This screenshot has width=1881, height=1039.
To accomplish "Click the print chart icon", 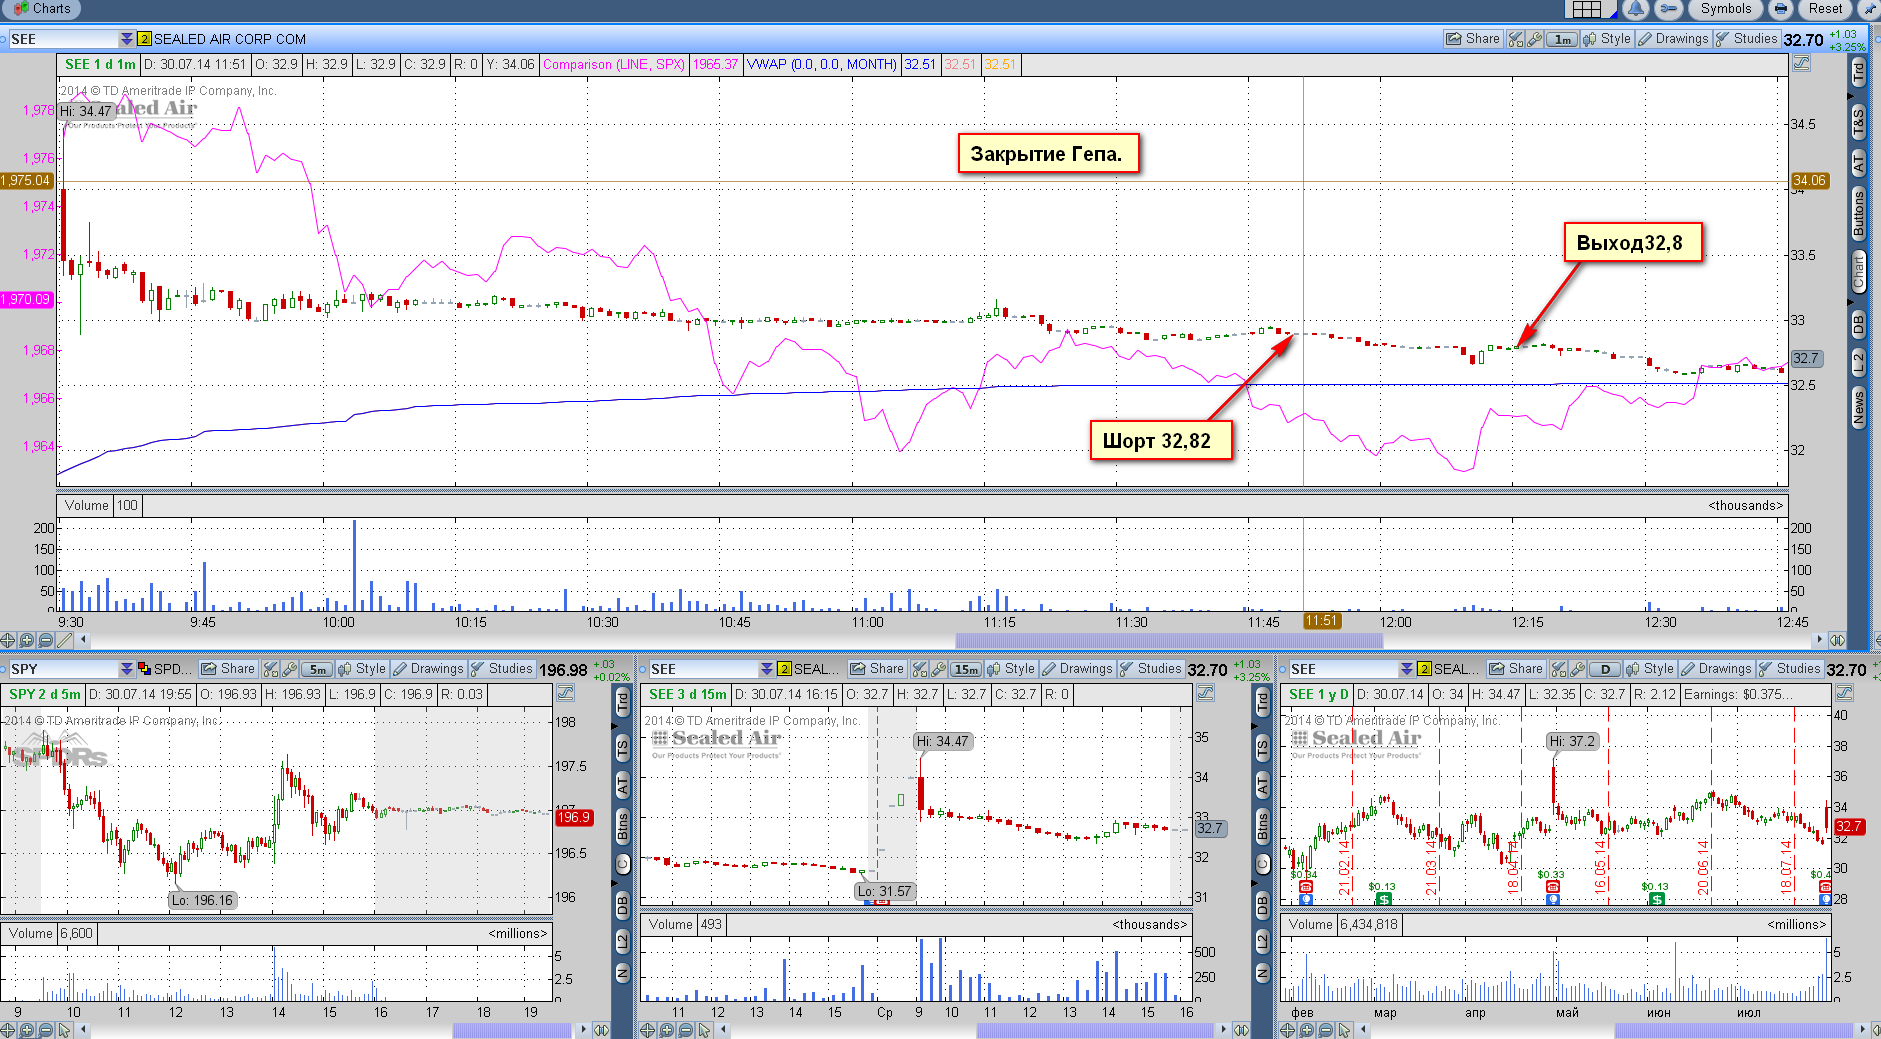I will tap(1781, 9).
